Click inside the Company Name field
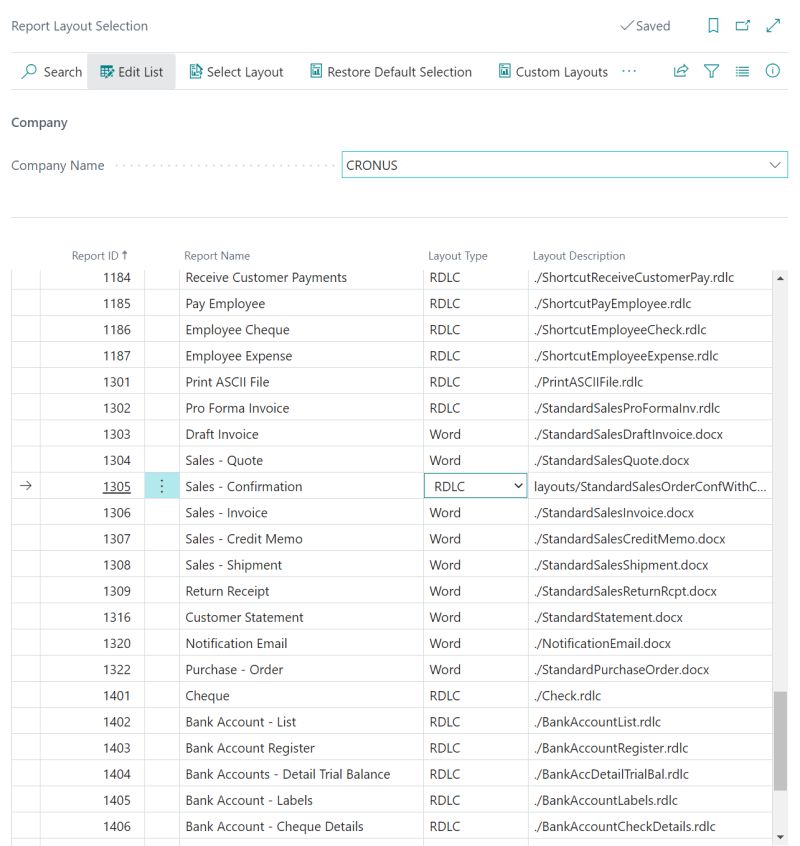The height and width of the screenshot is (846, 800). tap(500, 163)
